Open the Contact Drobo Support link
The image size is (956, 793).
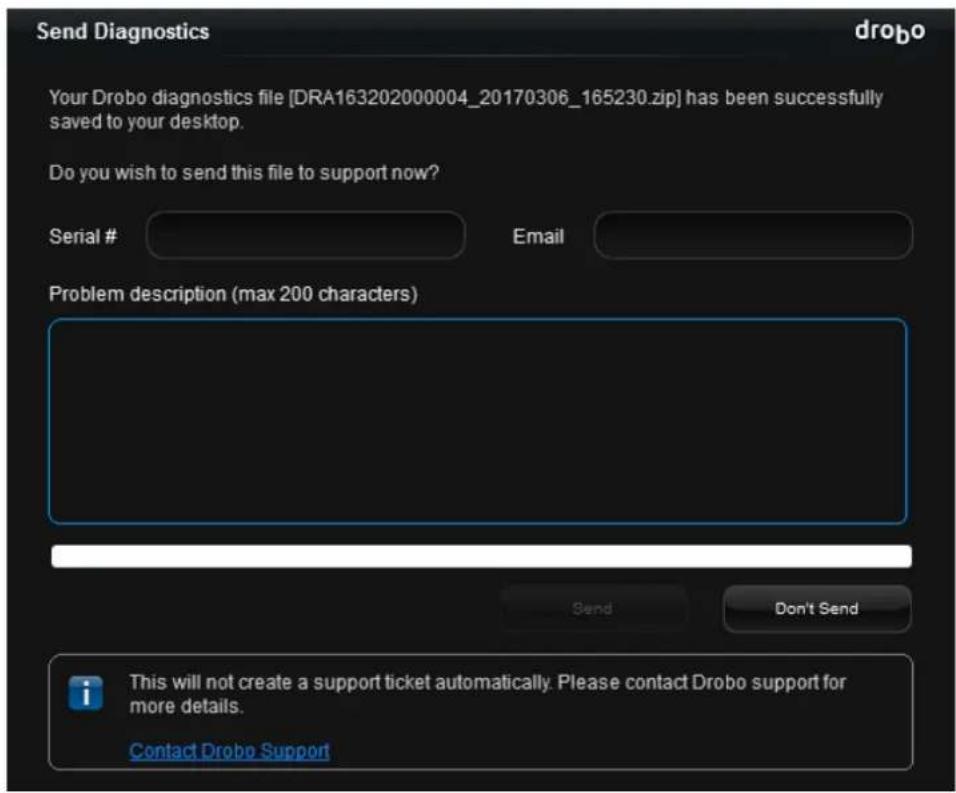click(x=229, y=750)
